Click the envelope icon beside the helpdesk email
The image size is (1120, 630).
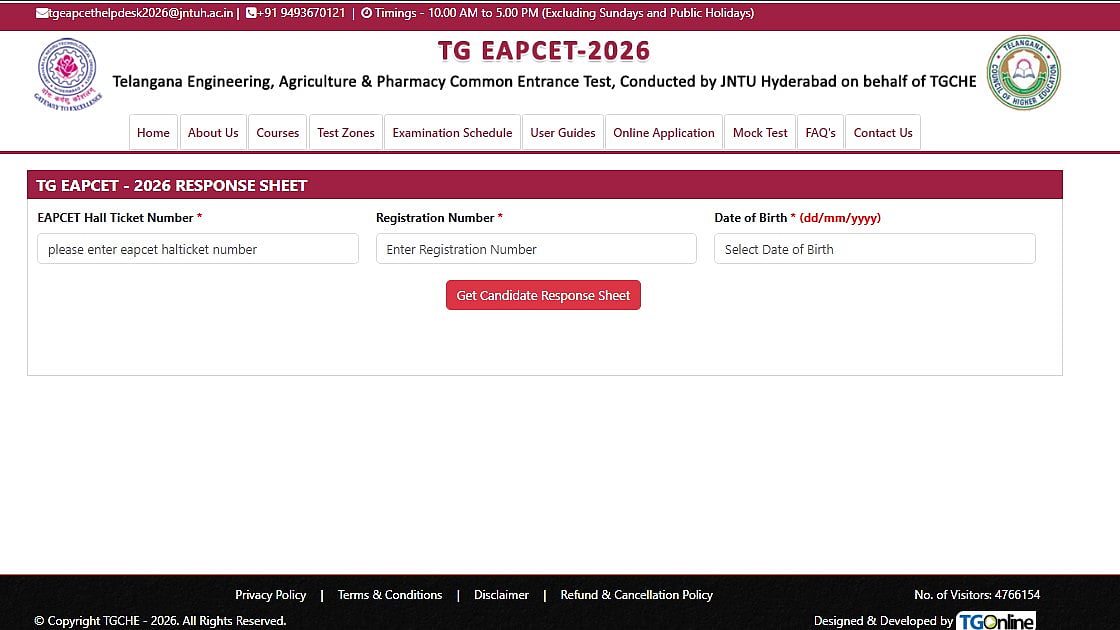click(42, 13)
